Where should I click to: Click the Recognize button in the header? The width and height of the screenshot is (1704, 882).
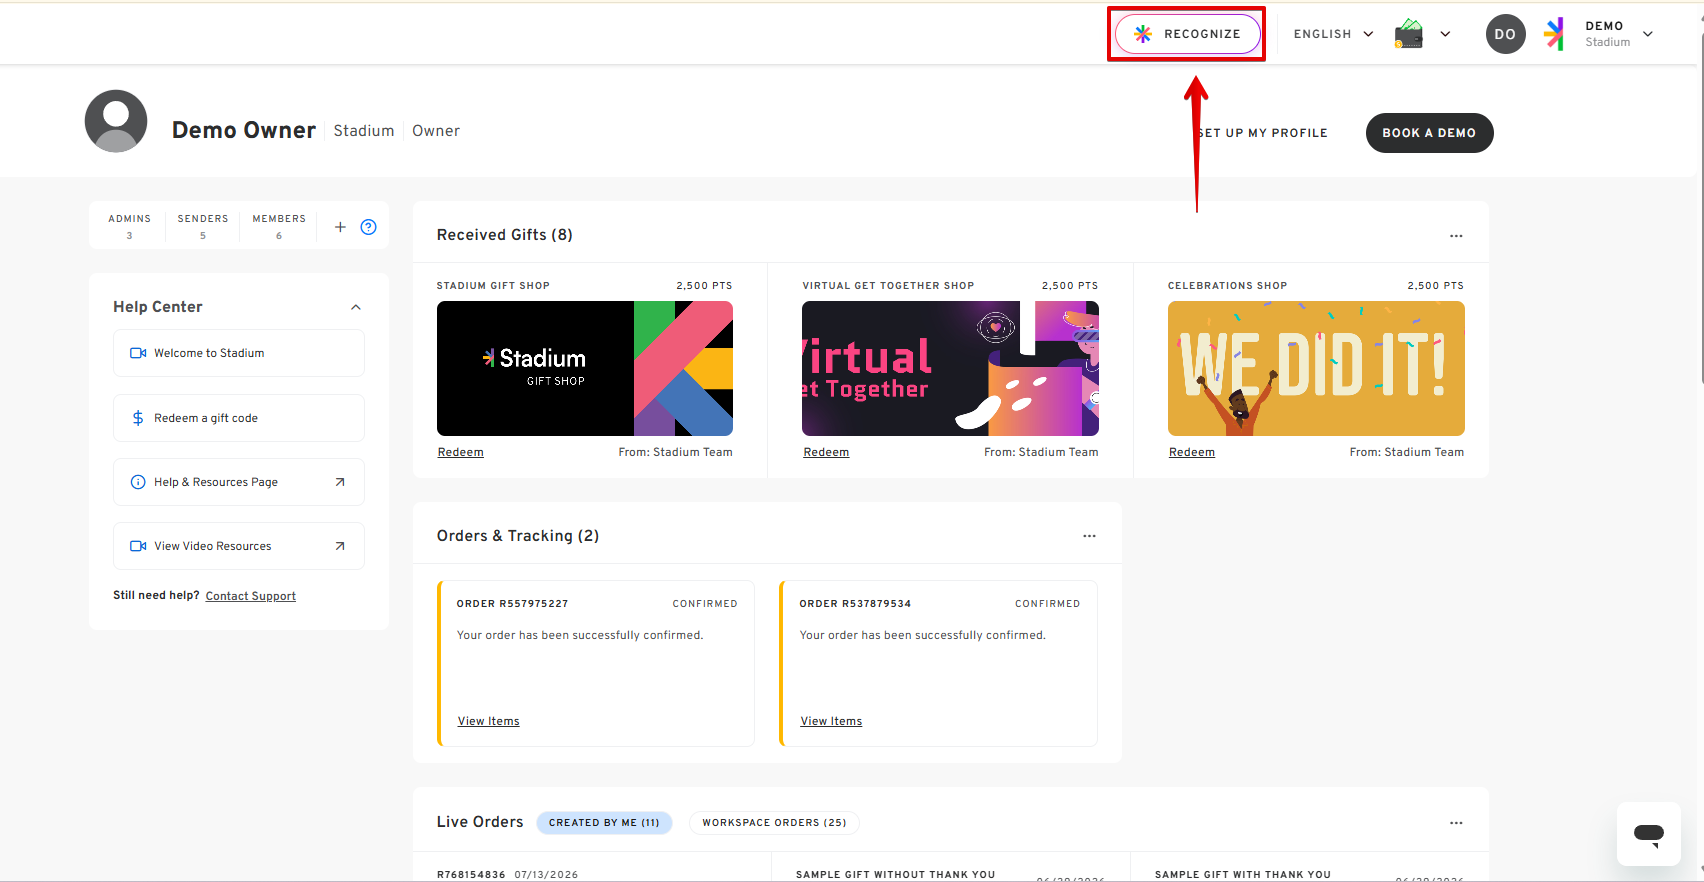(1187, 34)
